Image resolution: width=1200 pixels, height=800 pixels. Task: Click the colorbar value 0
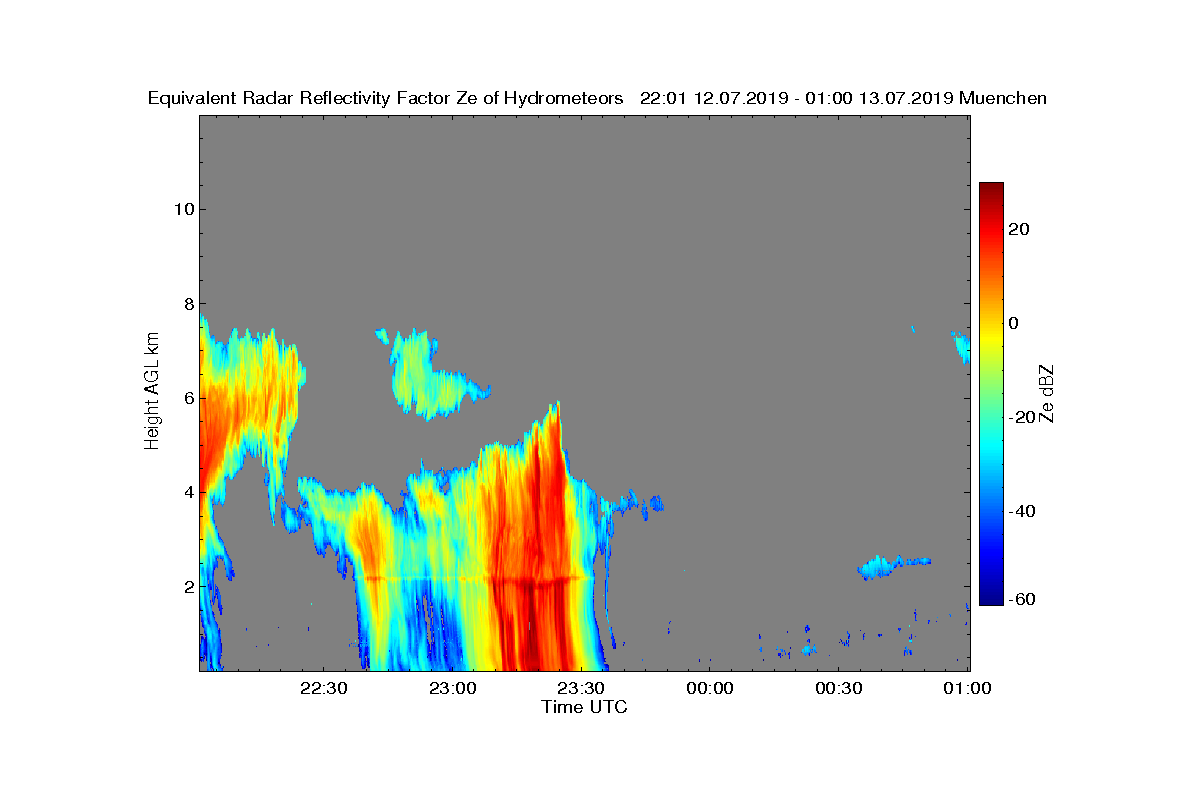pyautogui.click(x=1015, y=323)
